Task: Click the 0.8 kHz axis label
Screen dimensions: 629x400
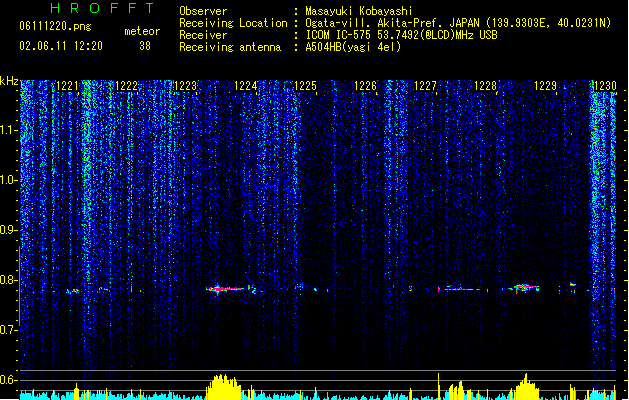Action: pos(9,280)
